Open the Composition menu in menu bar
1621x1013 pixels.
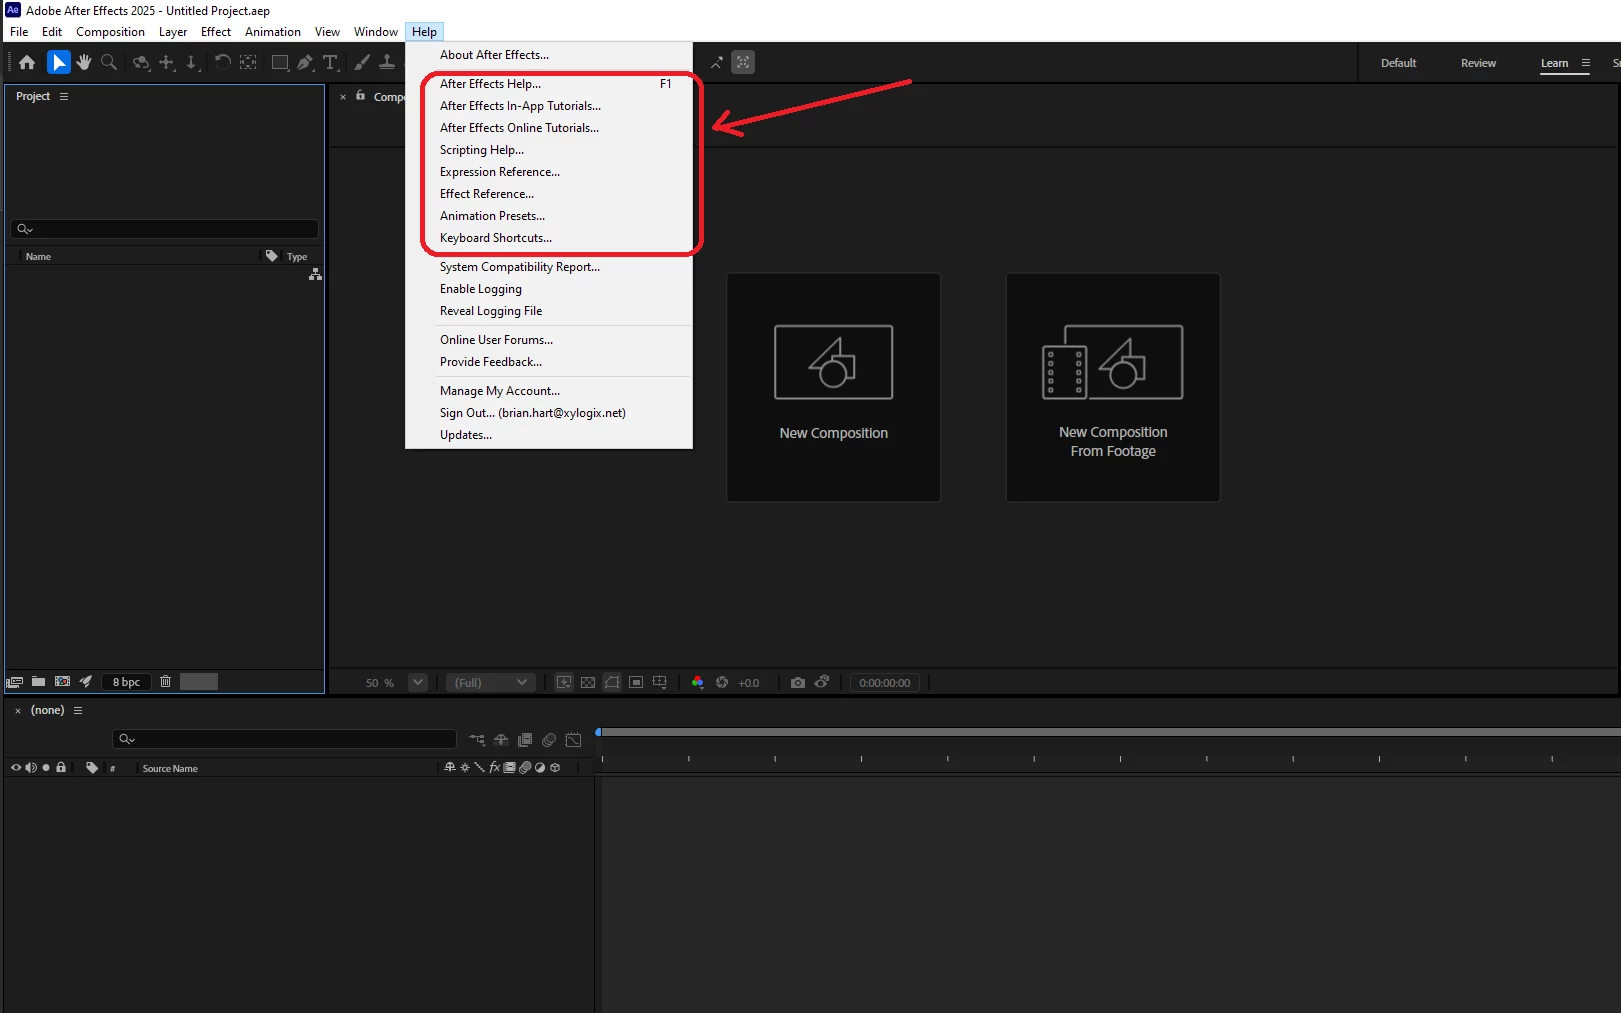point(110,32)
